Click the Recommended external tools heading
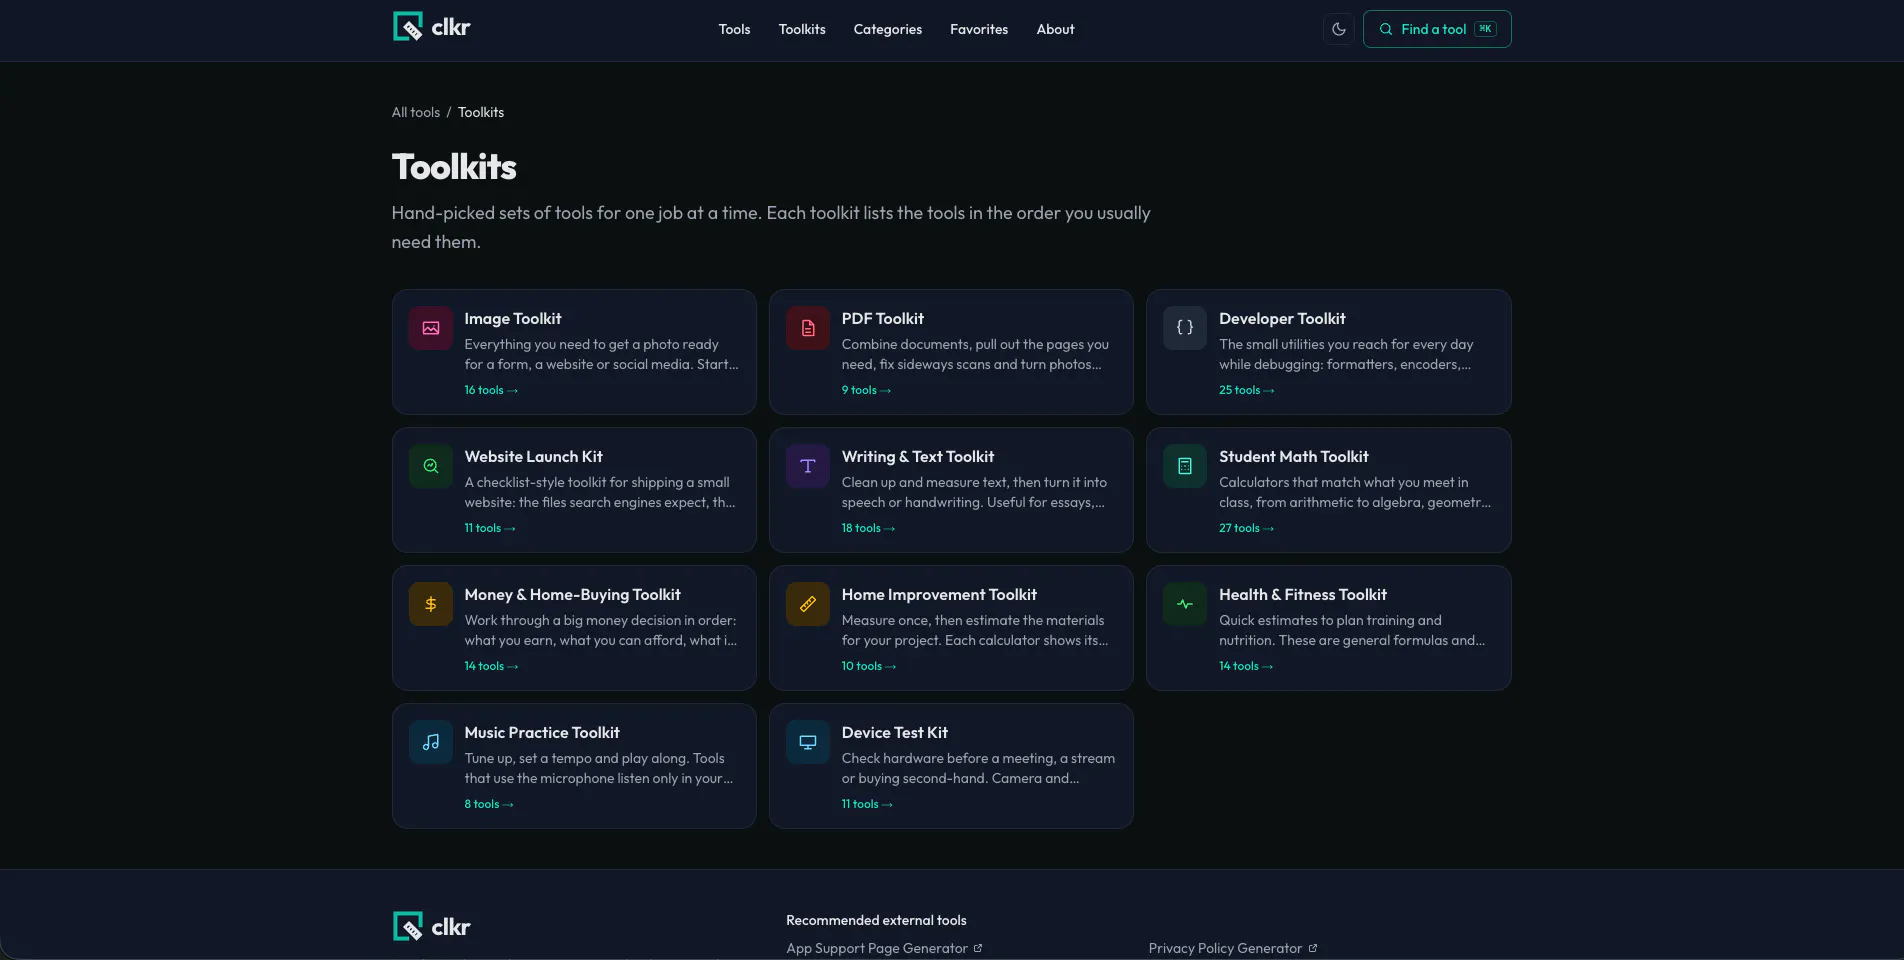Image resolution: width=1904 pixels, height=960 pixels. click(876, 920)
